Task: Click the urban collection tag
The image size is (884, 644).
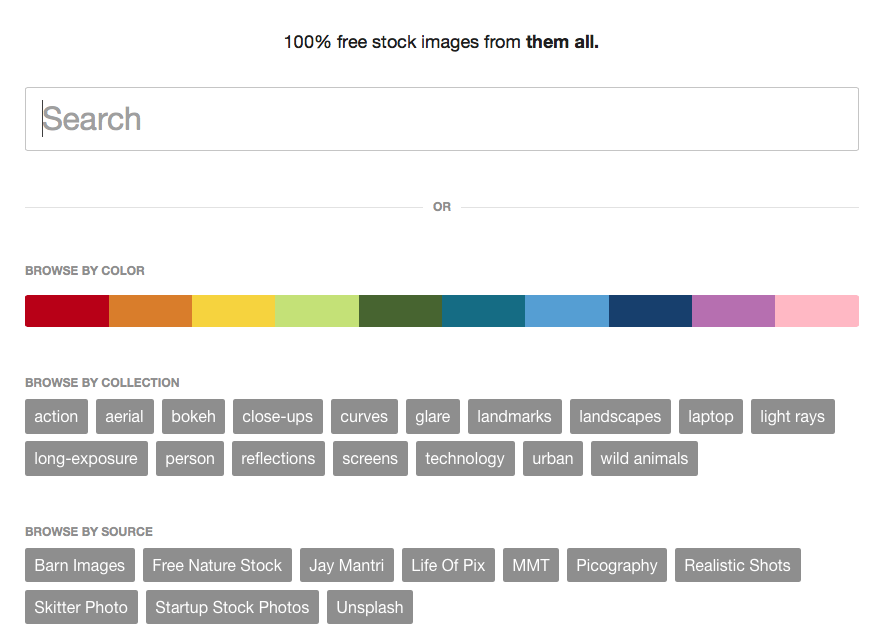Action: [553, 458]
